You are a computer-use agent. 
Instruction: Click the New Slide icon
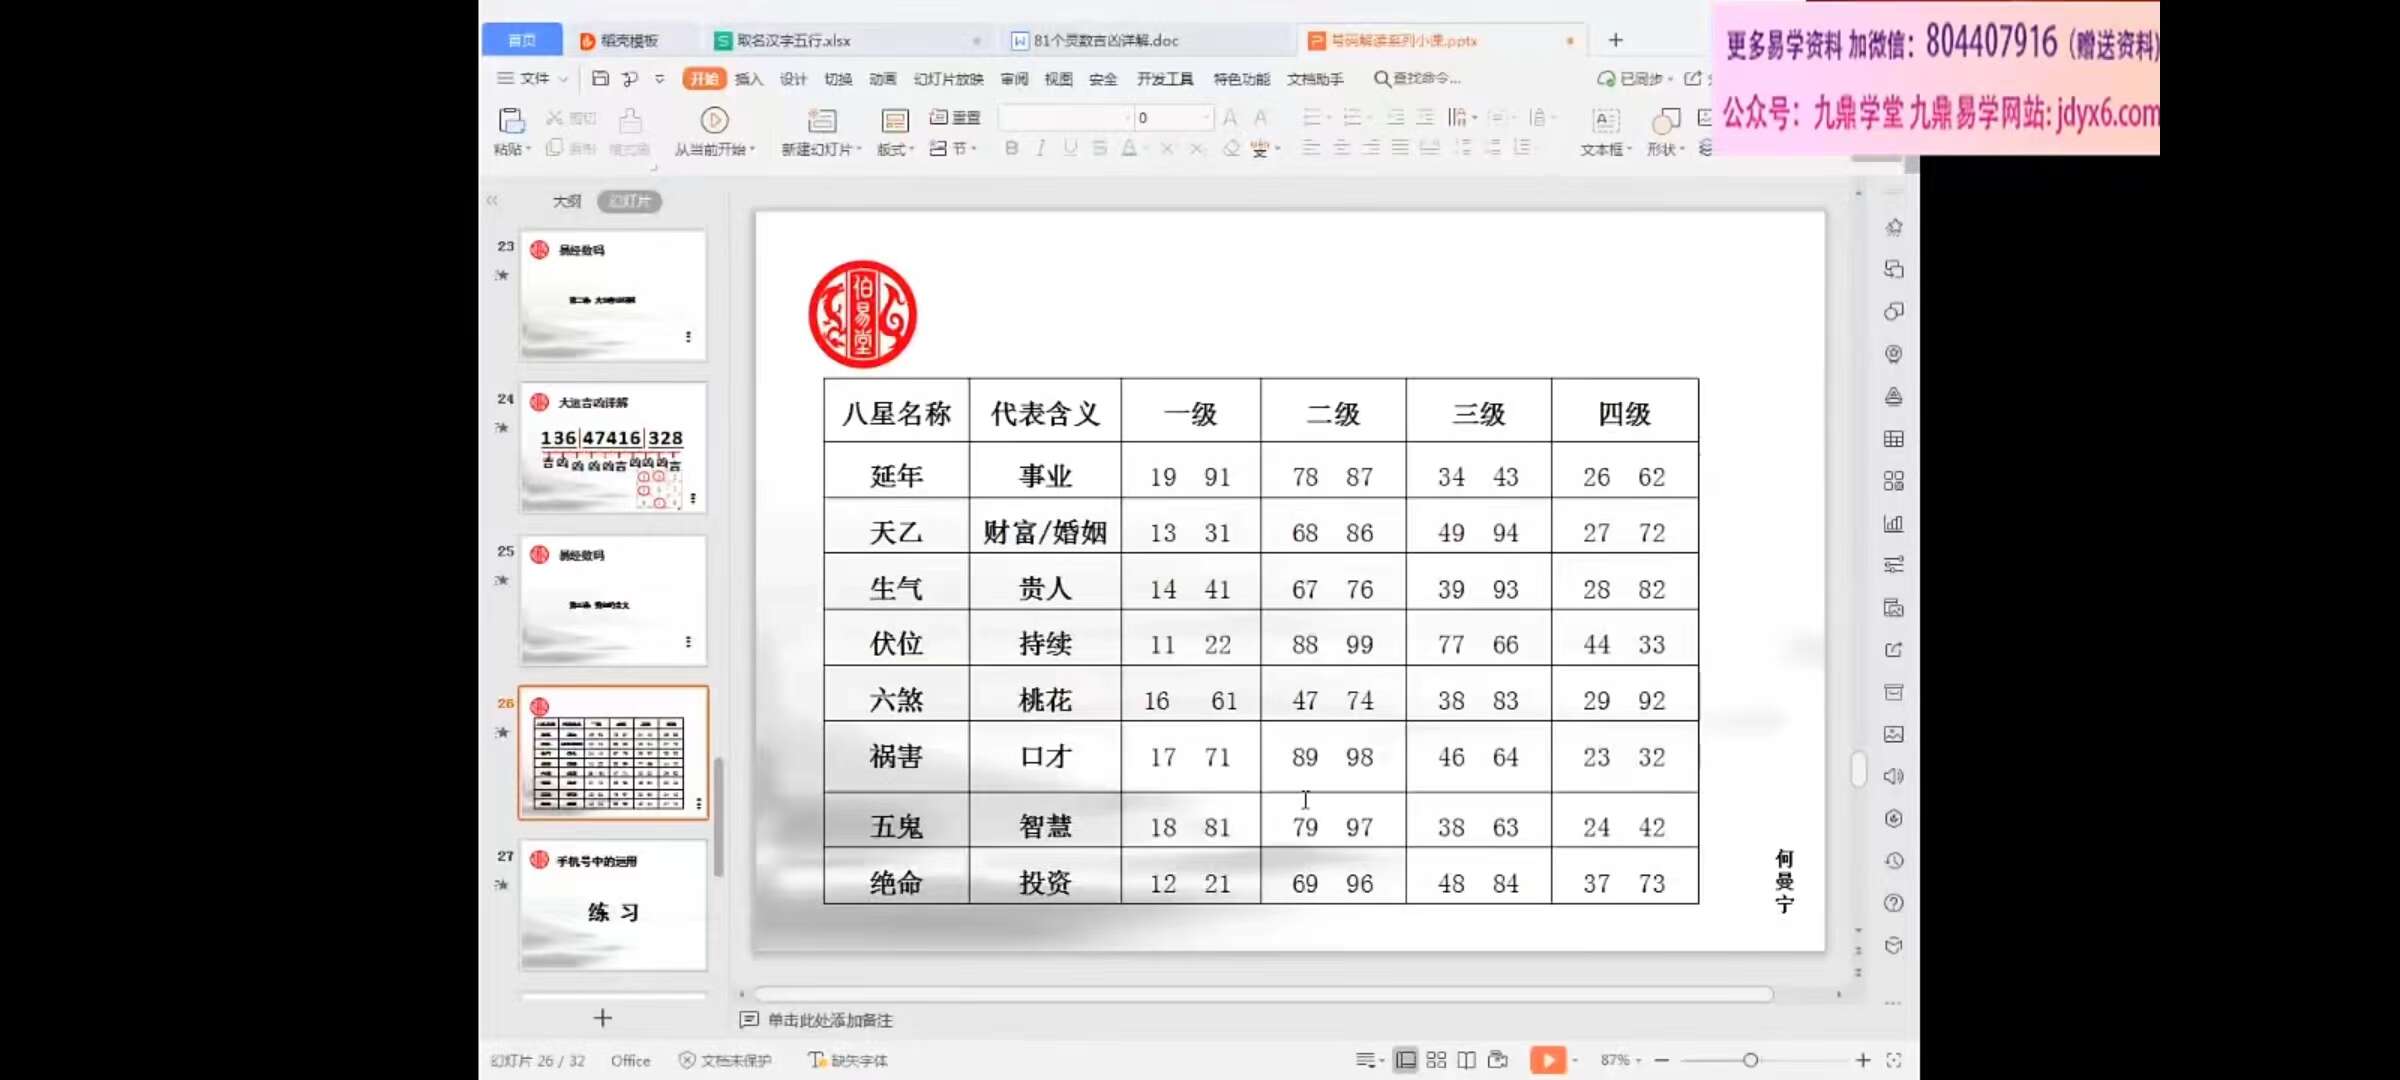coord(821,121)
